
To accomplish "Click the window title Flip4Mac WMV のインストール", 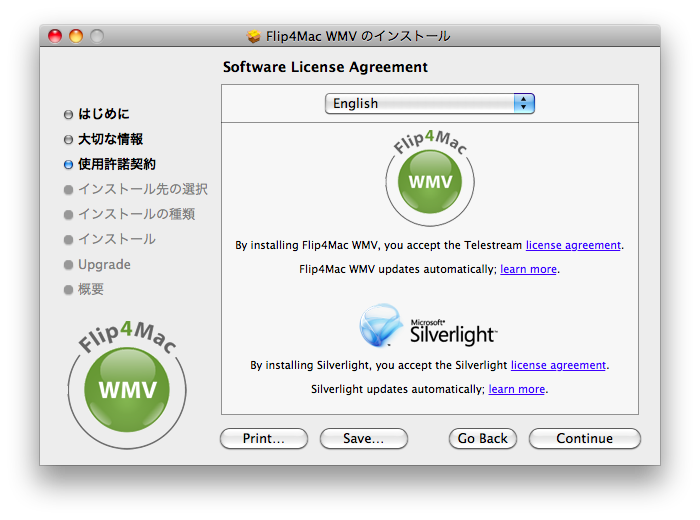I will (x=358, y=36).
